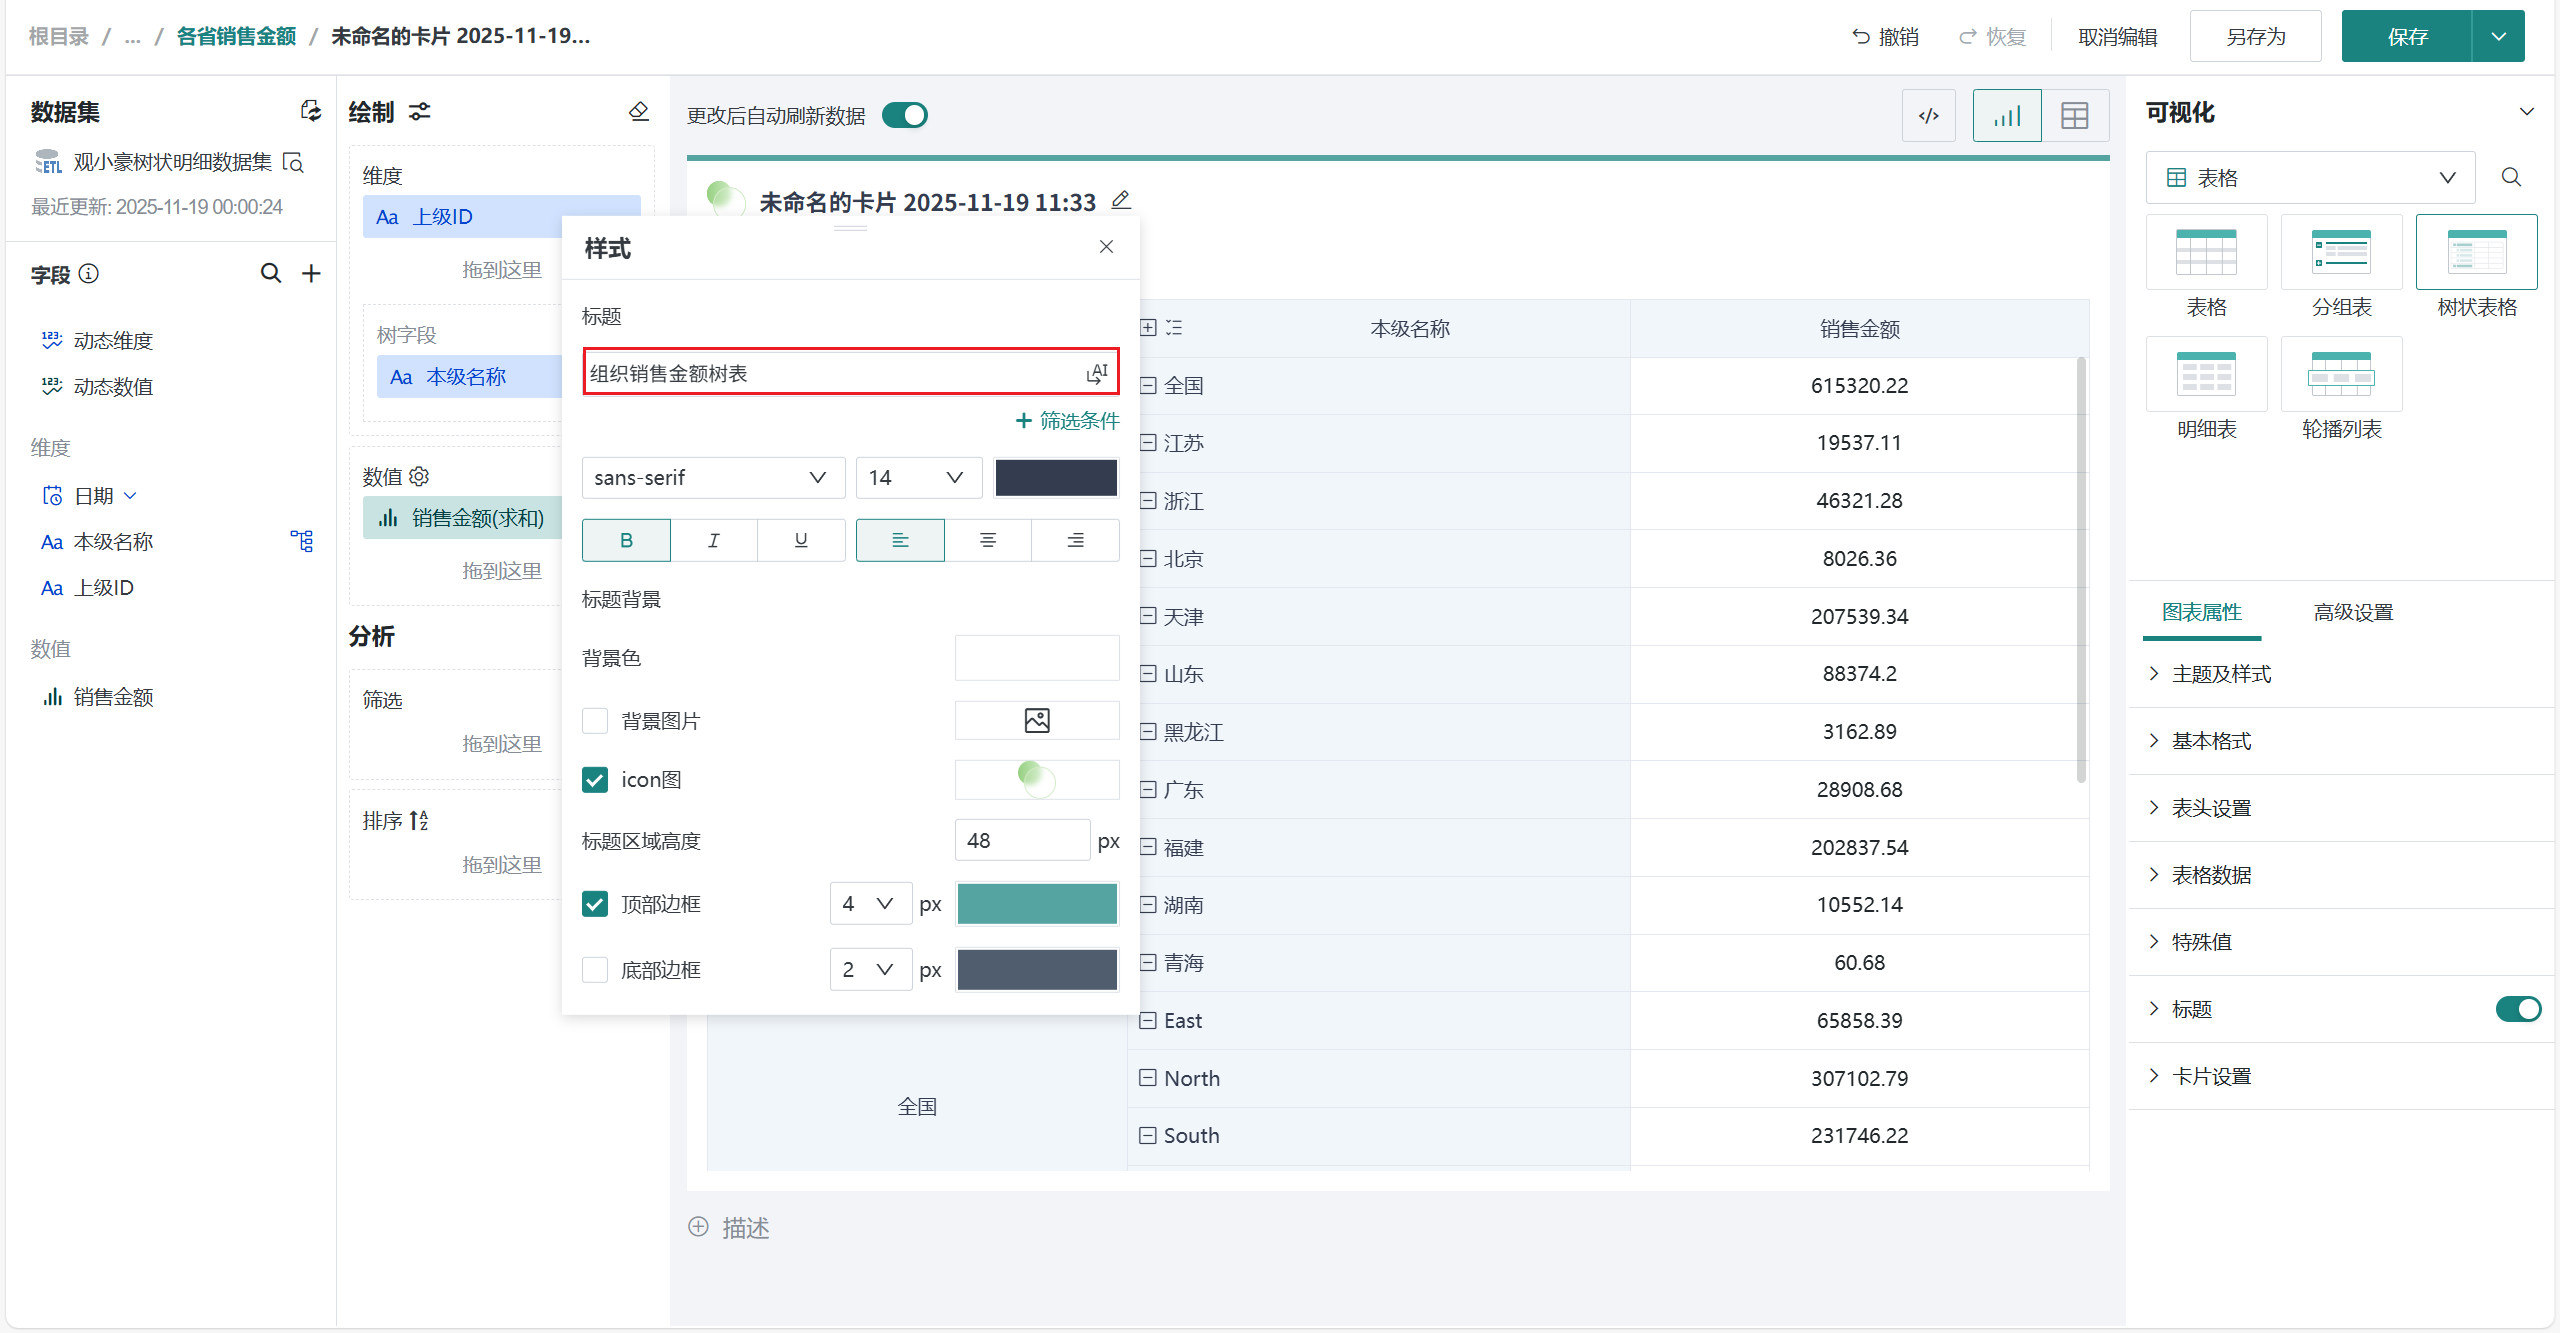This screenshot has width=2560, height=1333.
Task: Click the code view icon
Action: (x=1928, y=116)
